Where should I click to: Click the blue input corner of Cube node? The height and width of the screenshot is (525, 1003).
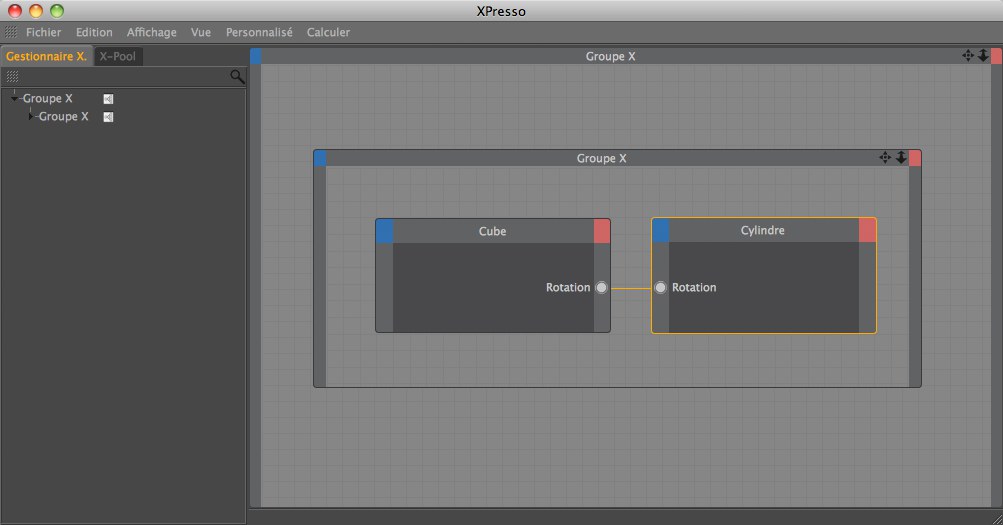(384, 231)
